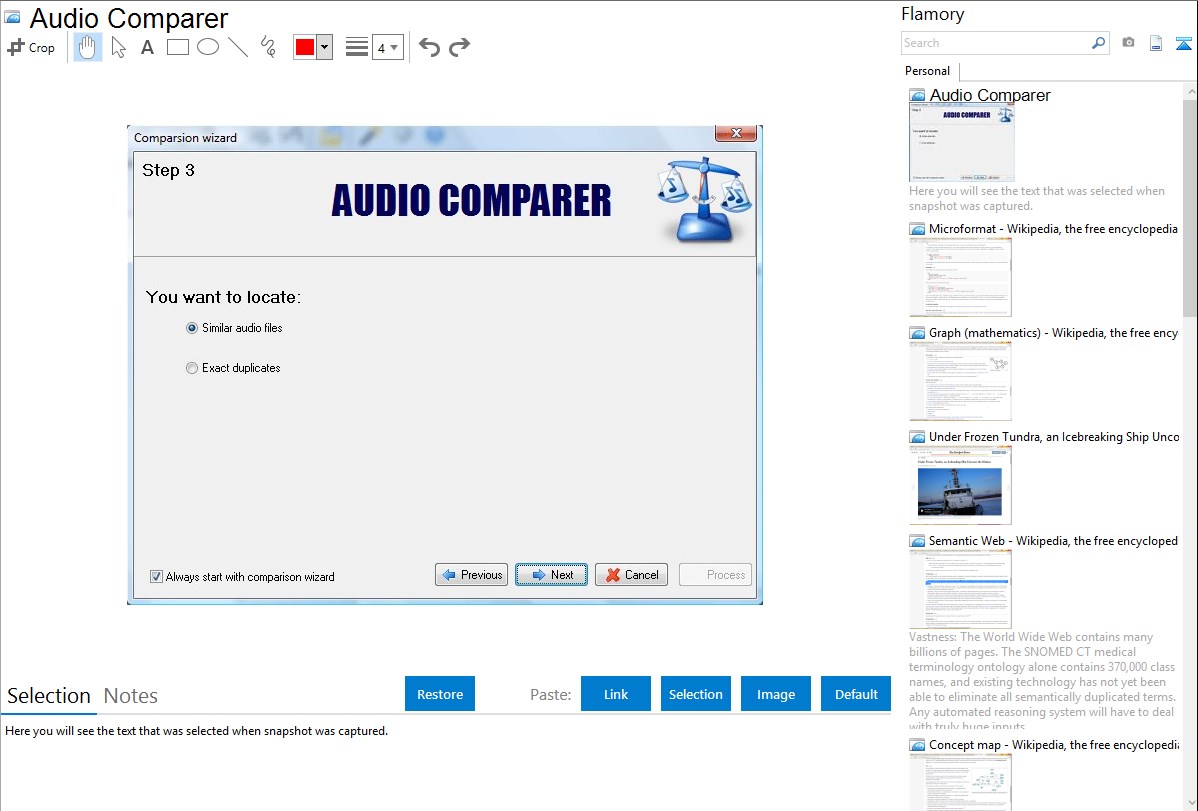Cancel the comparison wizard
1198x811 pixels.
[x=631, y=575]
